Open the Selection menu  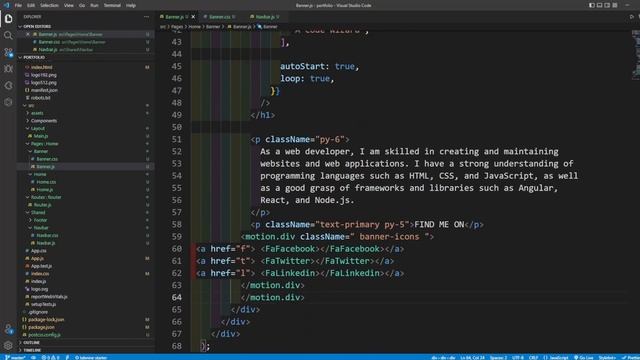click(49, 5)
